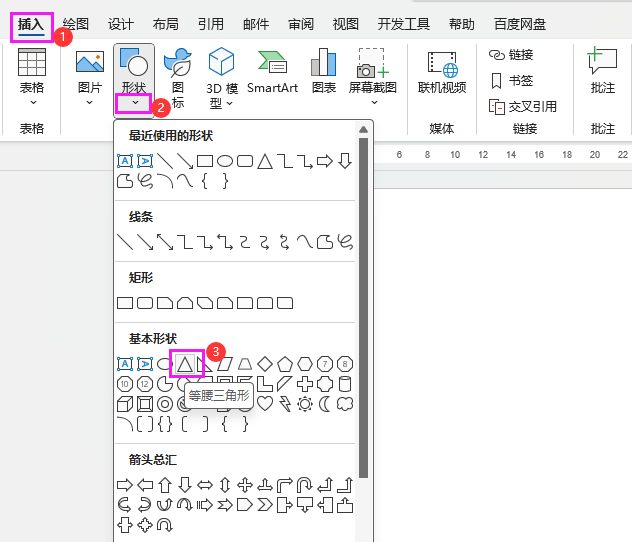Select the lightning bolt shape
Screen dimensions: 632x542
coord(285,404)
